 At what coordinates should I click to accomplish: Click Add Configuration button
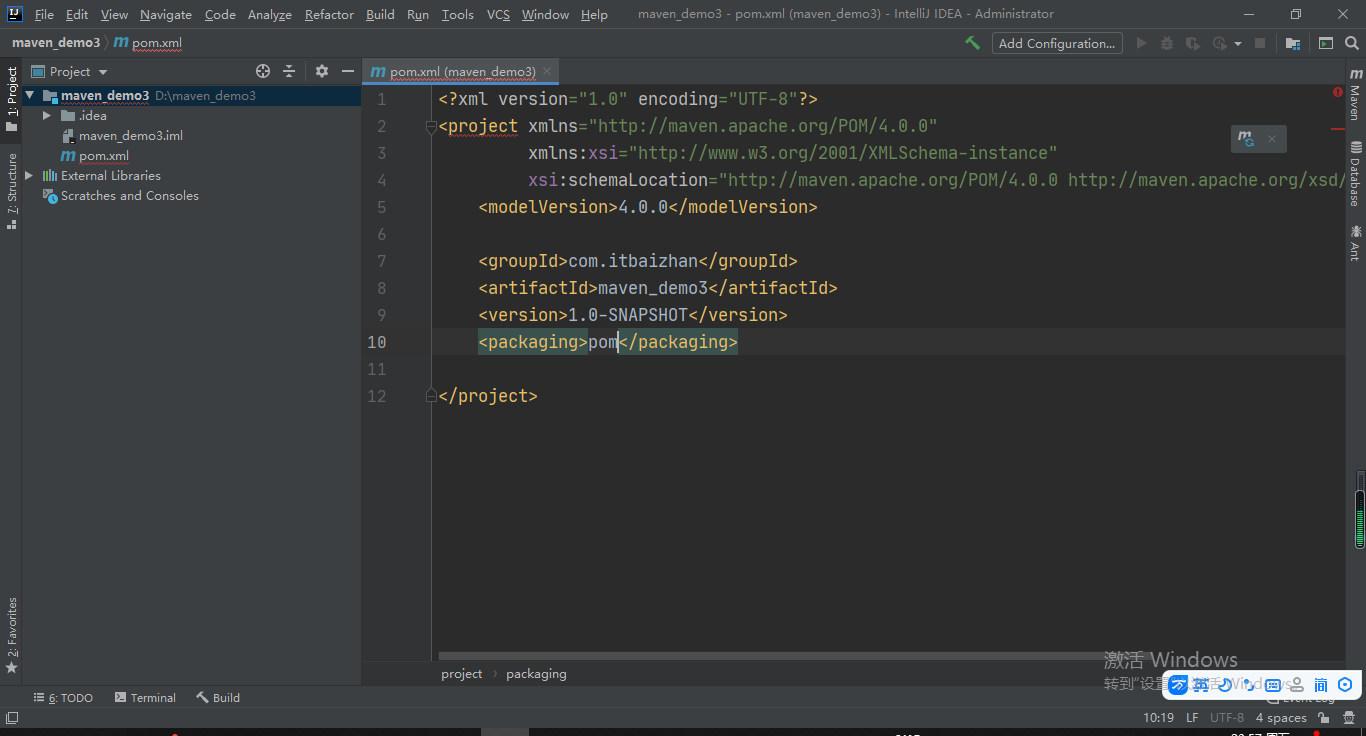click(1057, 43)
